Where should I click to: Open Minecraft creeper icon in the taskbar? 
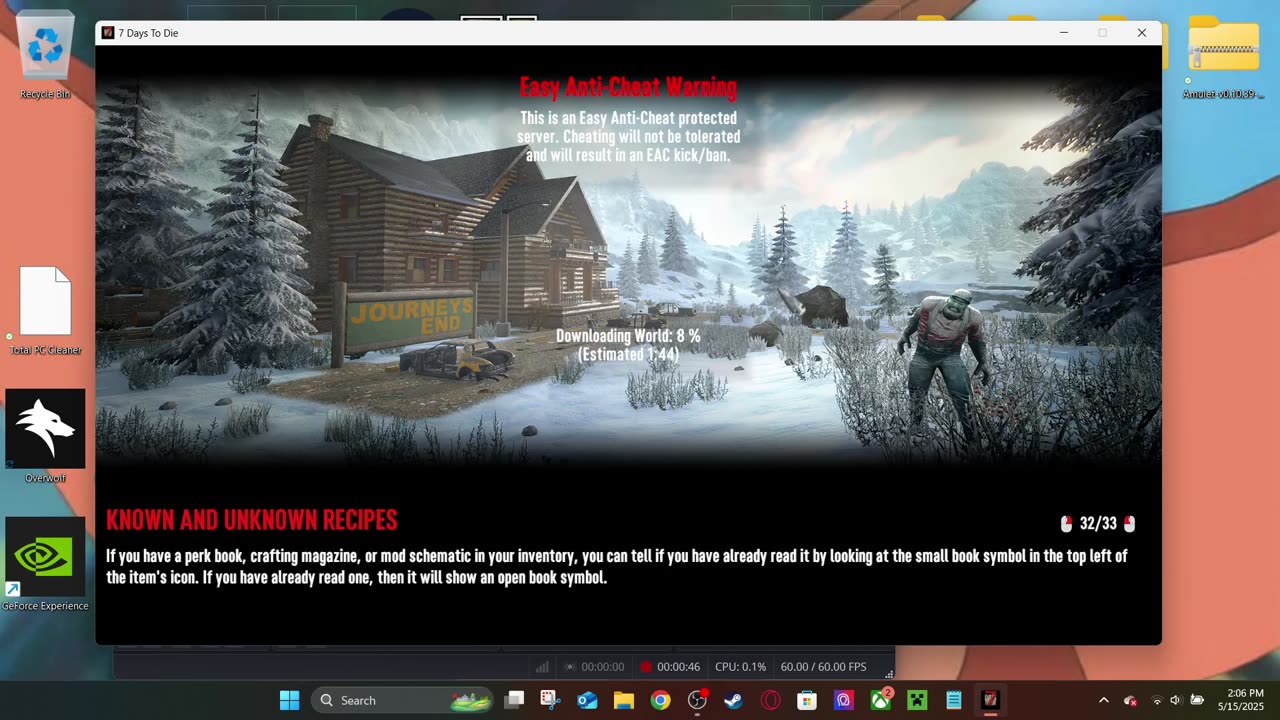[917, 700]
